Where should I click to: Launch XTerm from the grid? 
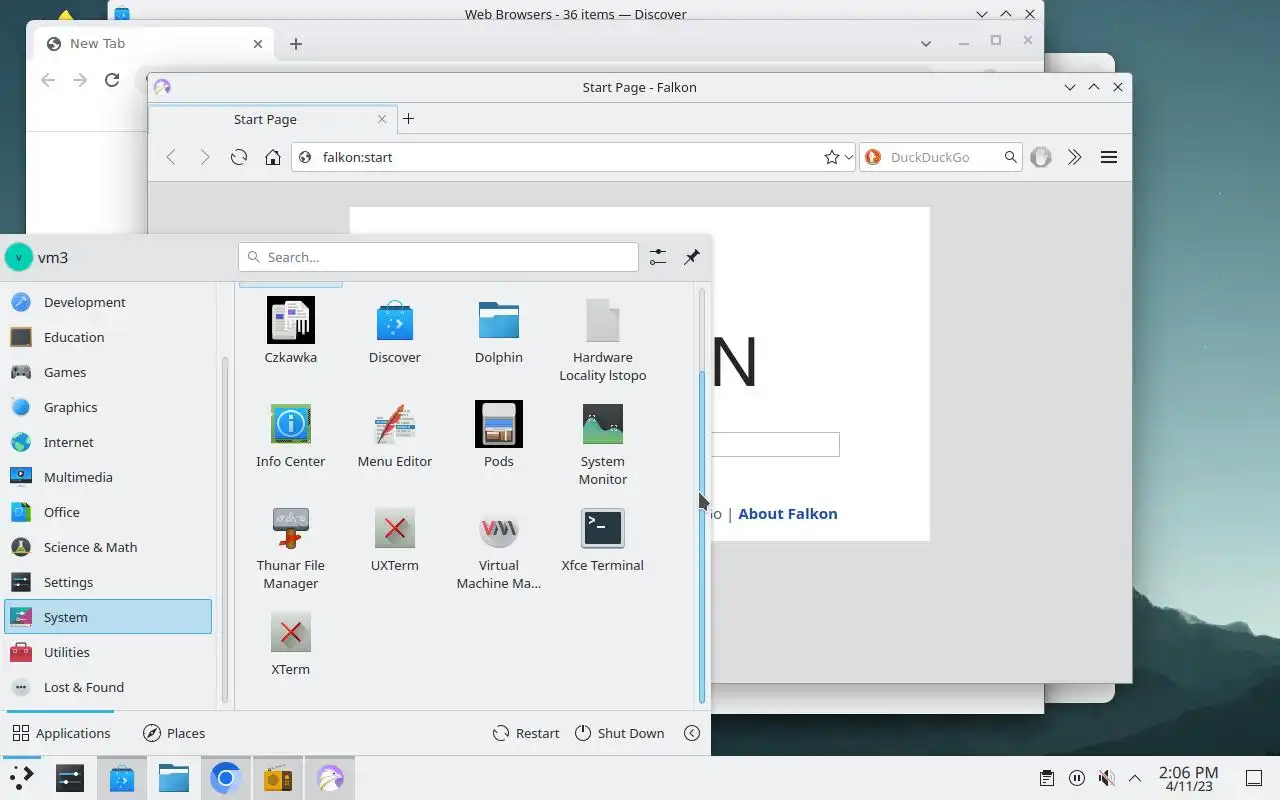pyautogui.click(x=290, y=643)
